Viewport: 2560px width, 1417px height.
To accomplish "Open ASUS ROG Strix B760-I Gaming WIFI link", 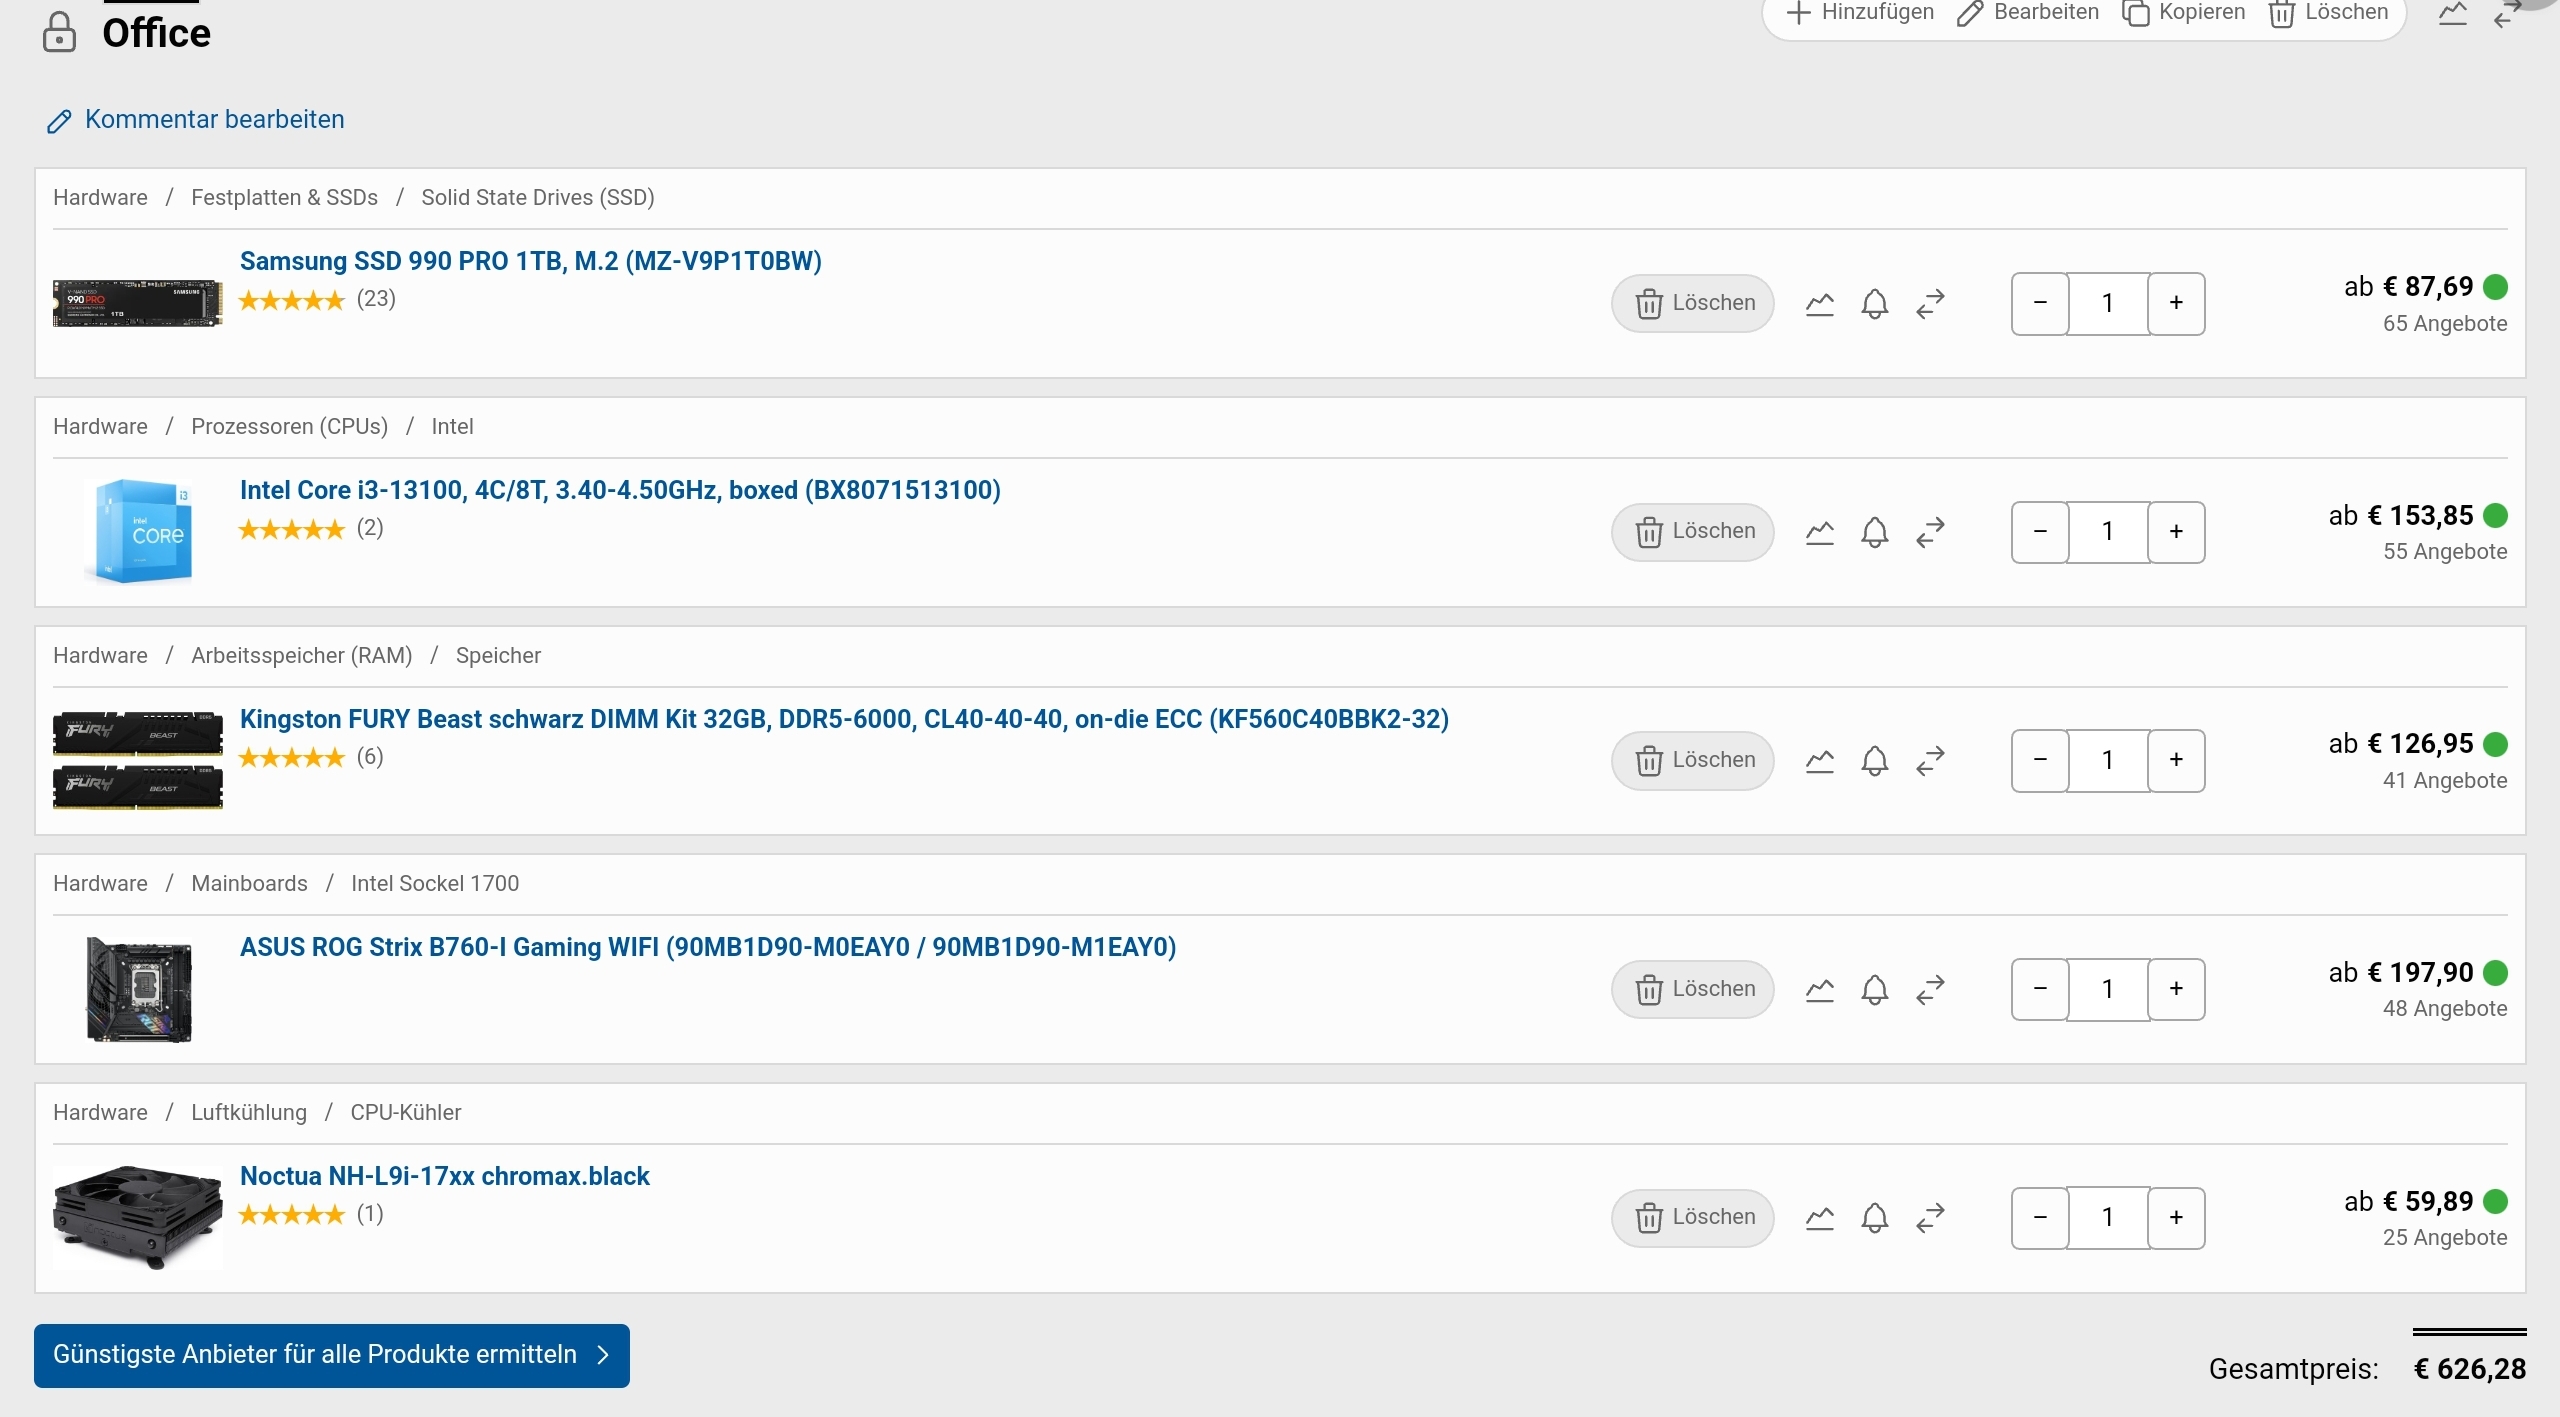I will tap(707, 947).
